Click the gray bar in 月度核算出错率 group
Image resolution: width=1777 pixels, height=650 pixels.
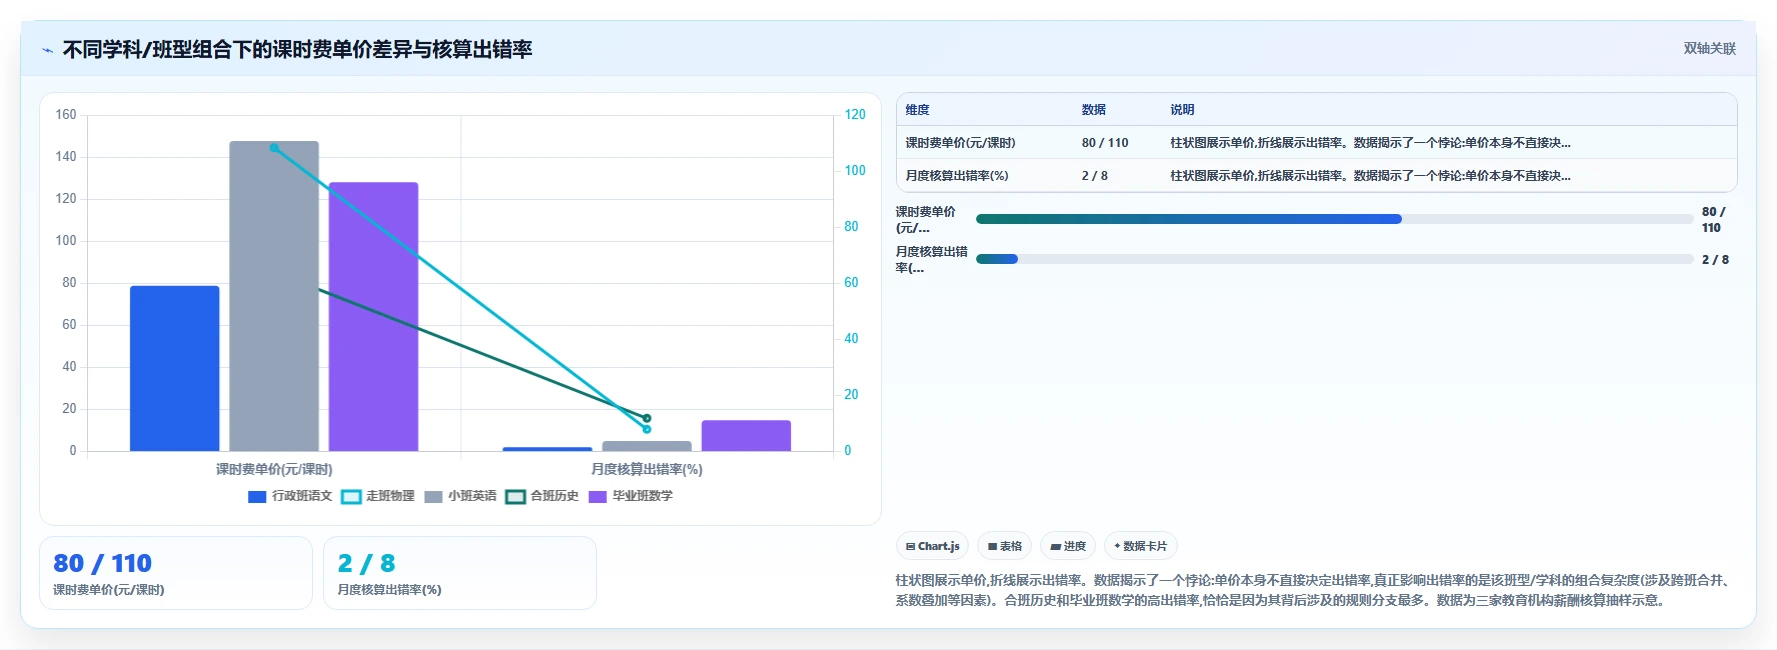(647, 446)
